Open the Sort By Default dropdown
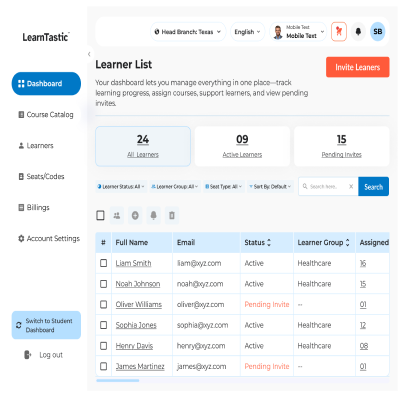The width and height of the screenshot is (401, 394). (270, 187)
